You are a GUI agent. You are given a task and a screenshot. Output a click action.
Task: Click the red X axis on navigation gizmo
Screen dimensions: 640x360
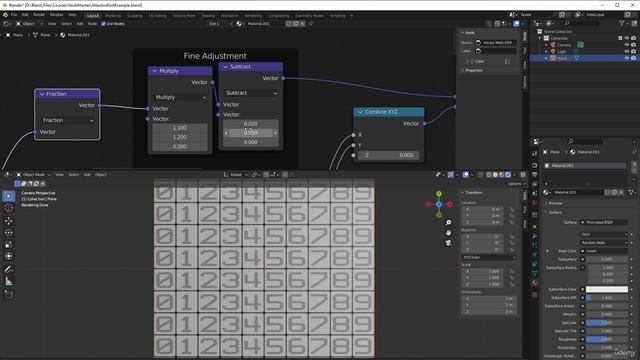tap(449, 204)
